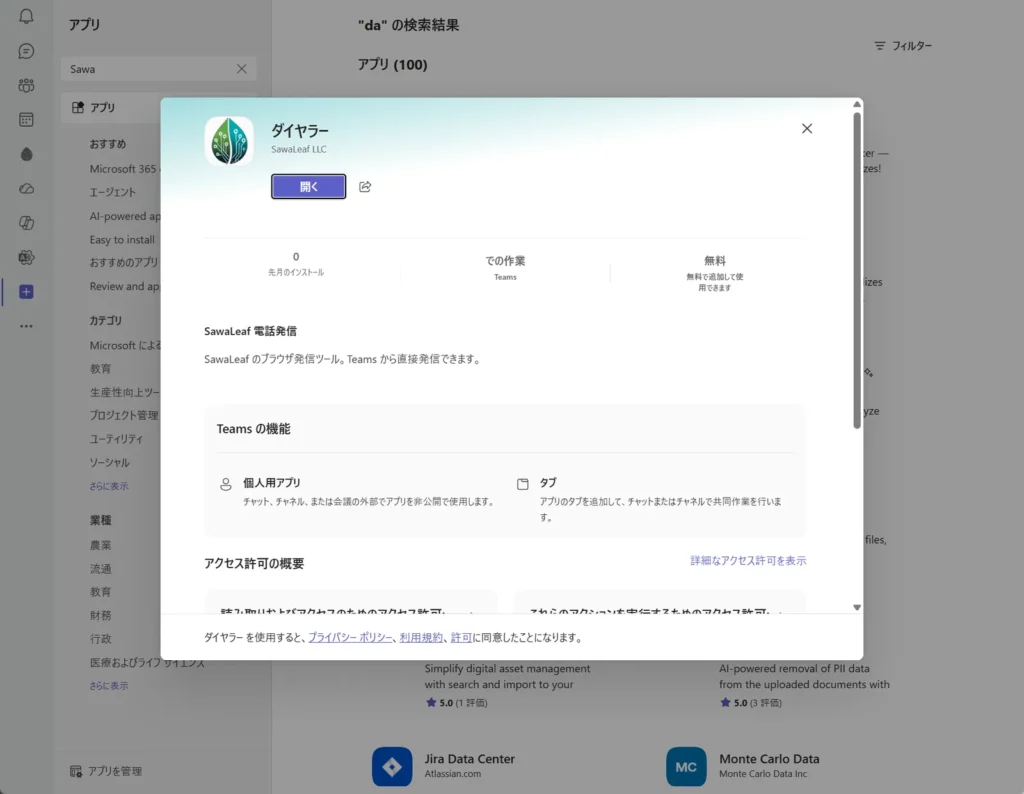1024x794 pixels.
Task: Click the SawaLeaf LLC publisher name
Action: [x=298, y=150]
